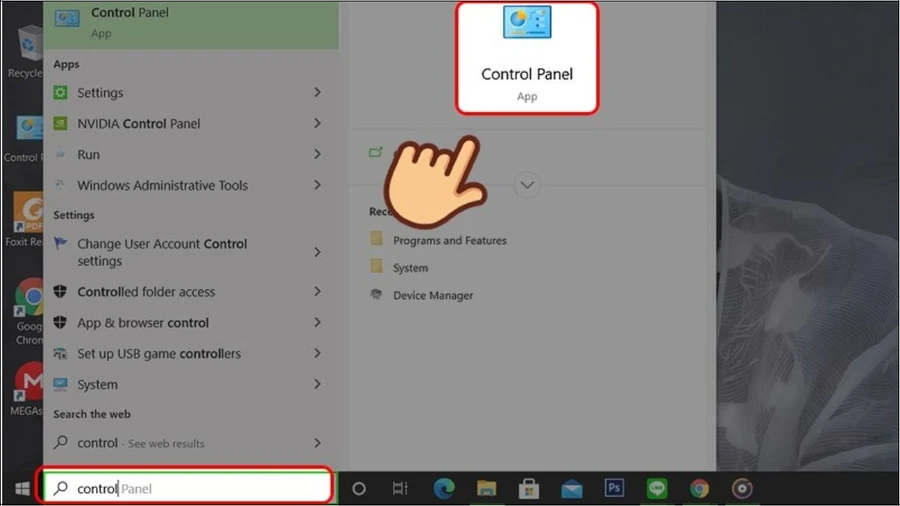Expand the control web results arrow
This screenshot has height=506, width=900.
[317, 443]
